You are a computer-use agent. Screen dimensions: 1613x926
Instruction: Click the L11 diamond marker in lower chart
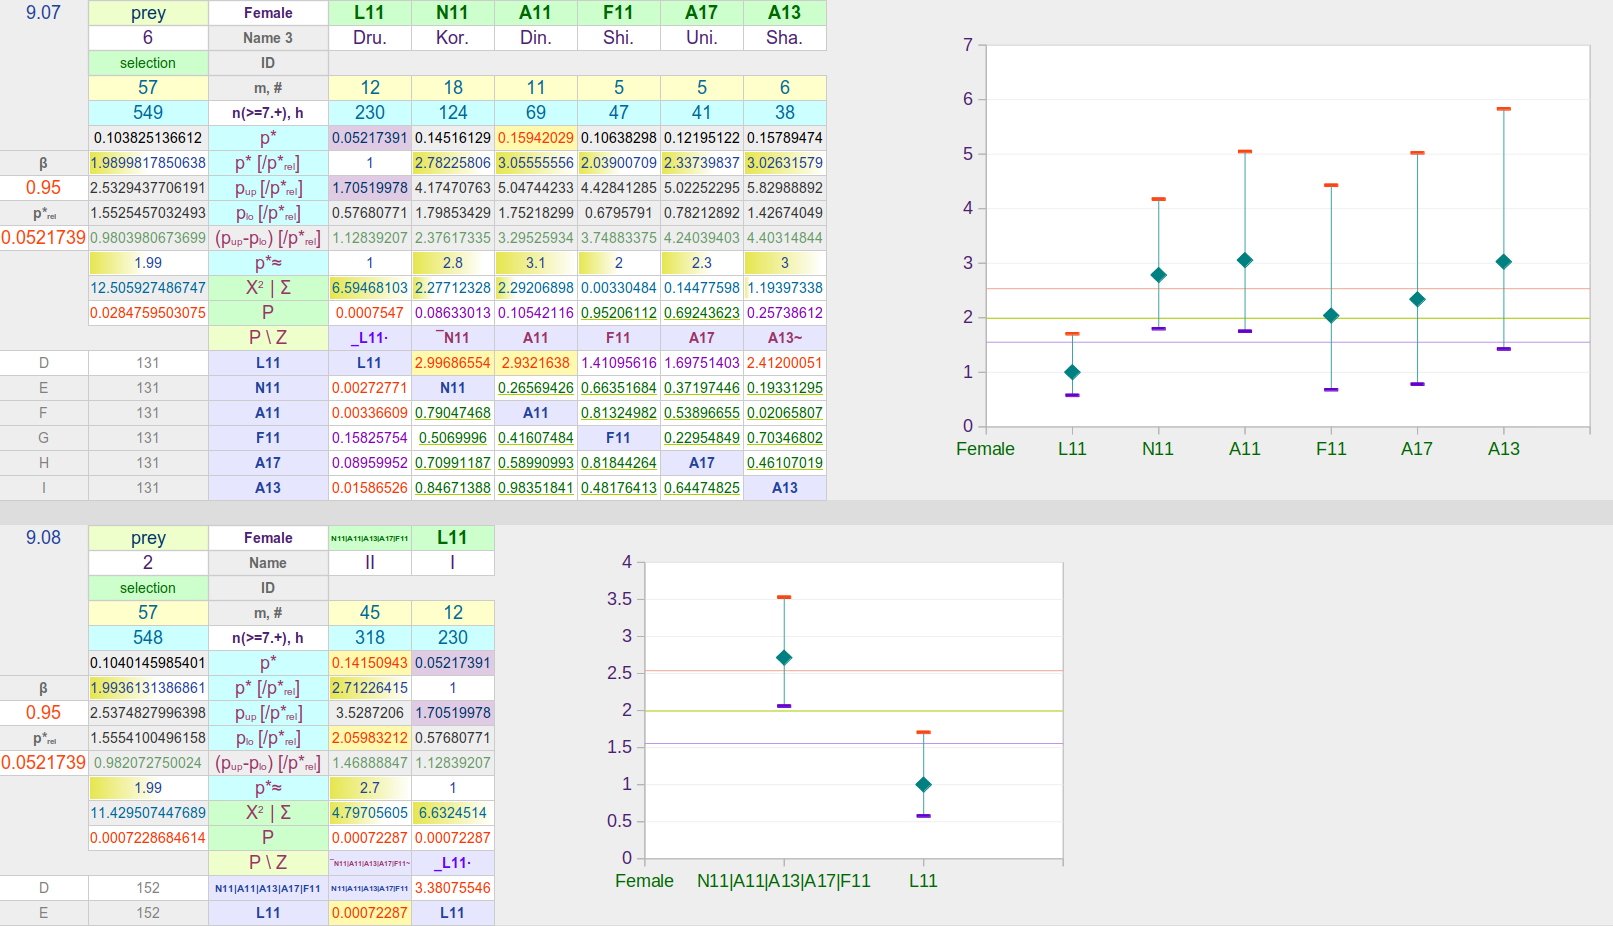[x=923, y=785]
